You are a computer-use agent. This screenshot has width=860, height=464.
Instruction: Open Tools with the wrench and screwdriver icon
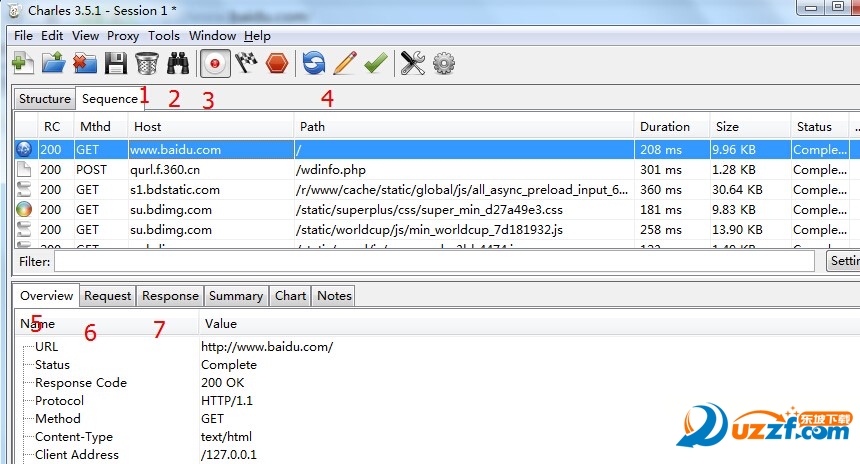click(412, 63)
